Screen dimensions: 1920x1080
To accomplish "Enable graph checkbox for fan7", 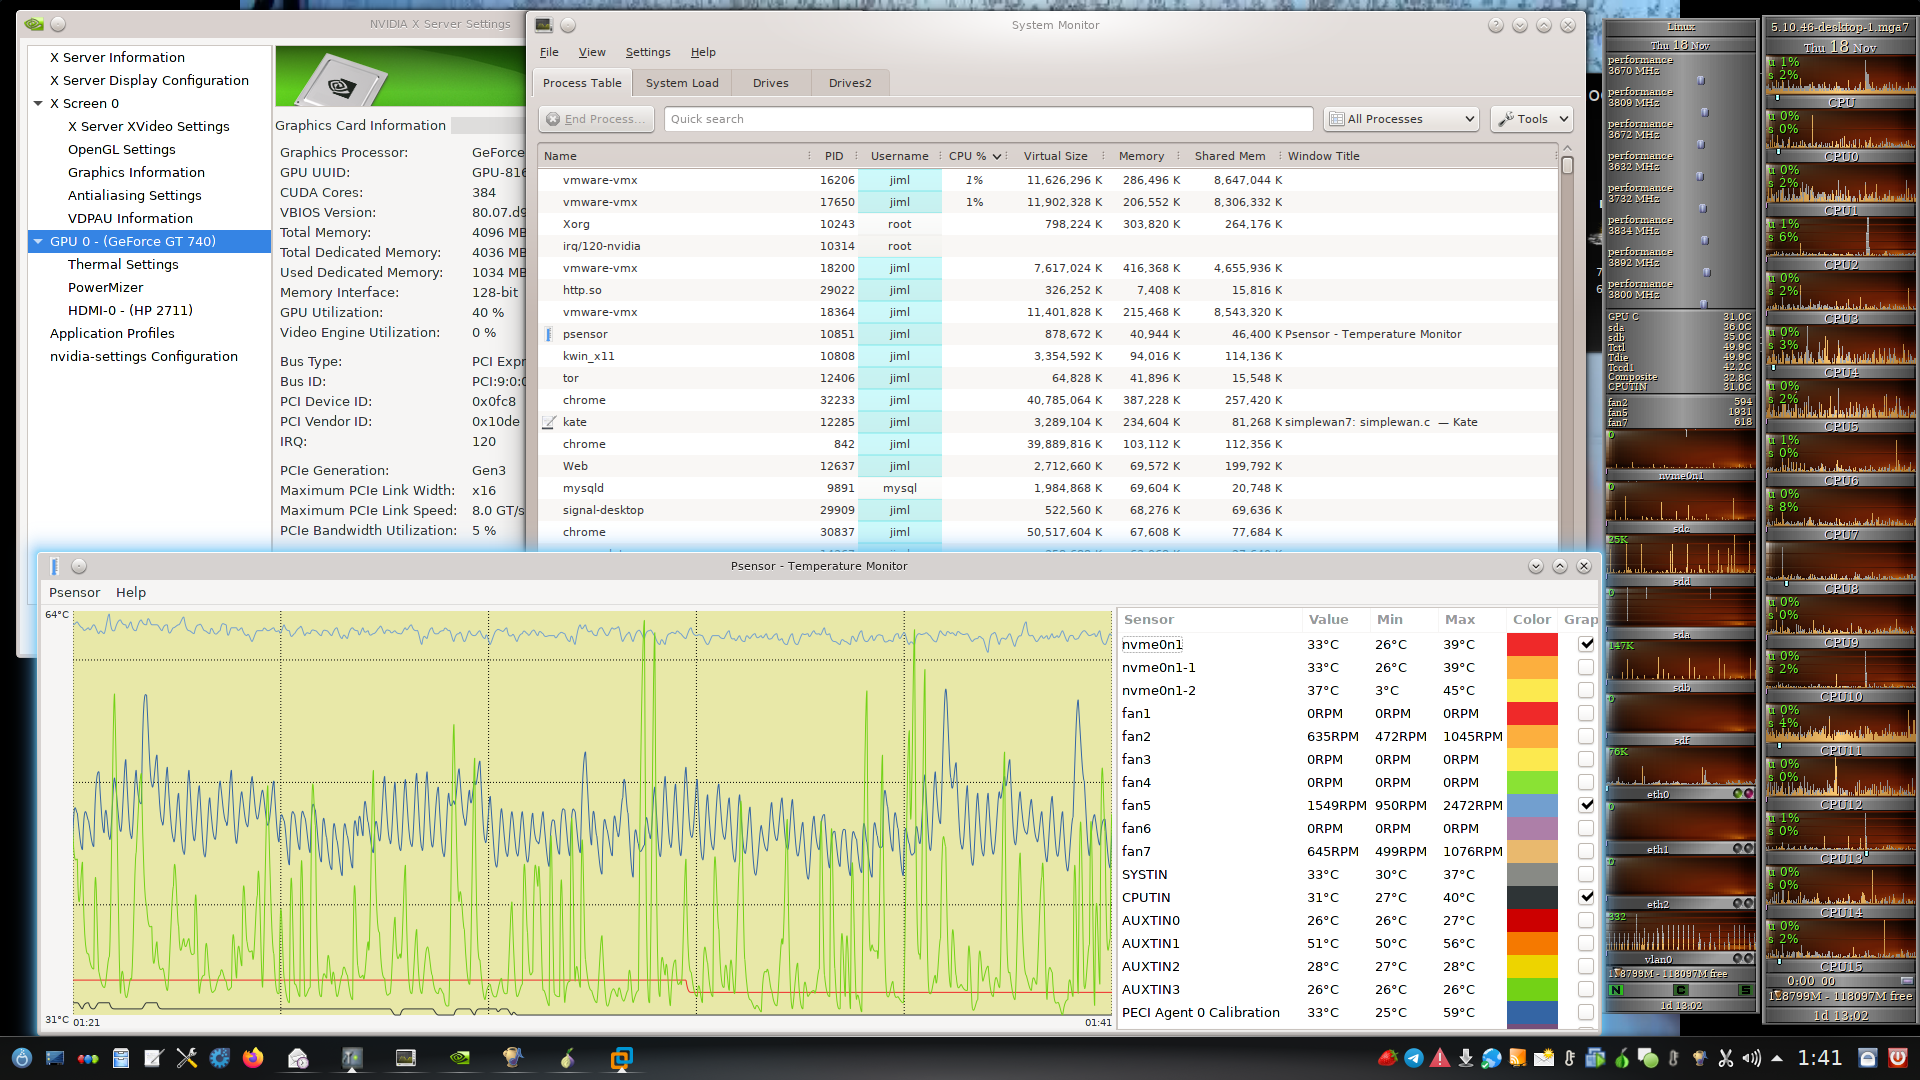I will [x=1586, y=851].
